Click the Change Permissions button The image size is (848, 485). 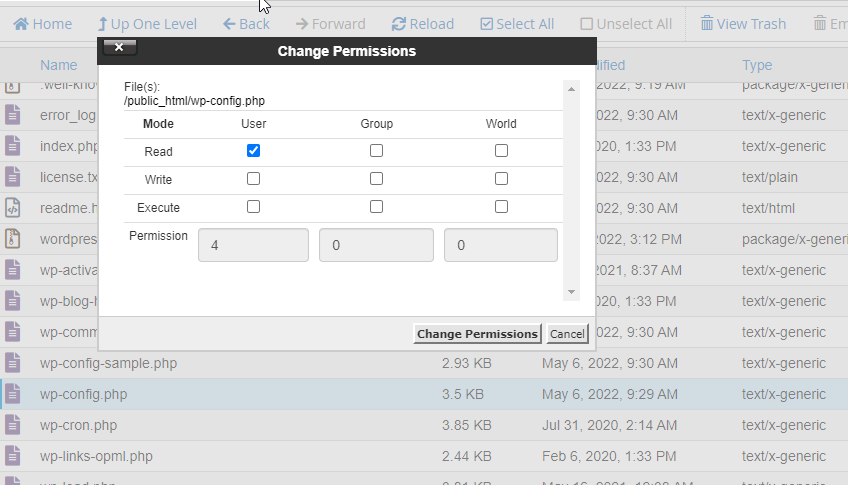pyautogui.click(x=478, y=334)
